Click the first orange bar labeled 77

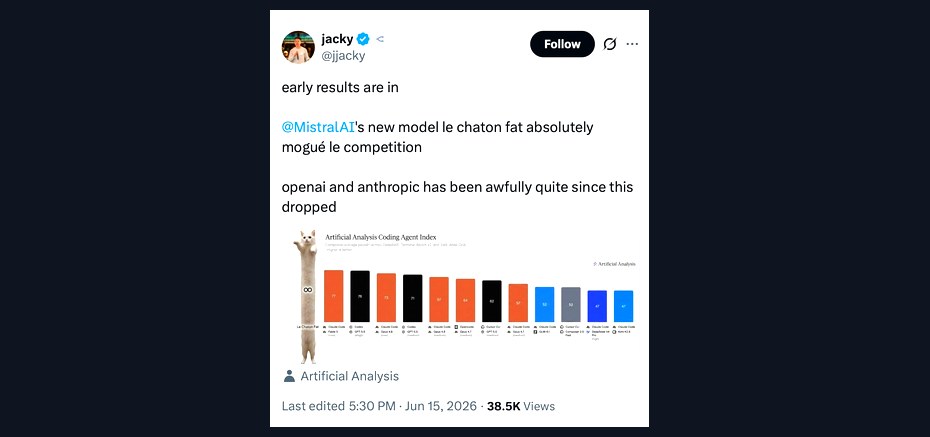coord(333,296)
